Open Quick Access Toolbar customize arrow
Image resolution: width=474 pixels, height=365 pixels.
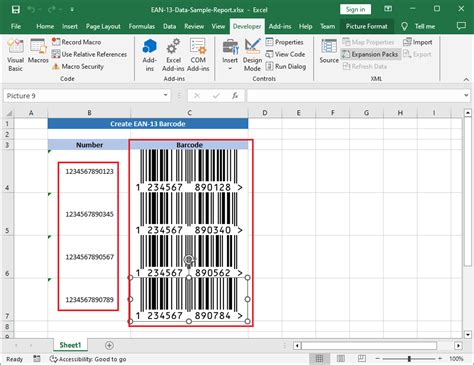[x=72, y=10]
